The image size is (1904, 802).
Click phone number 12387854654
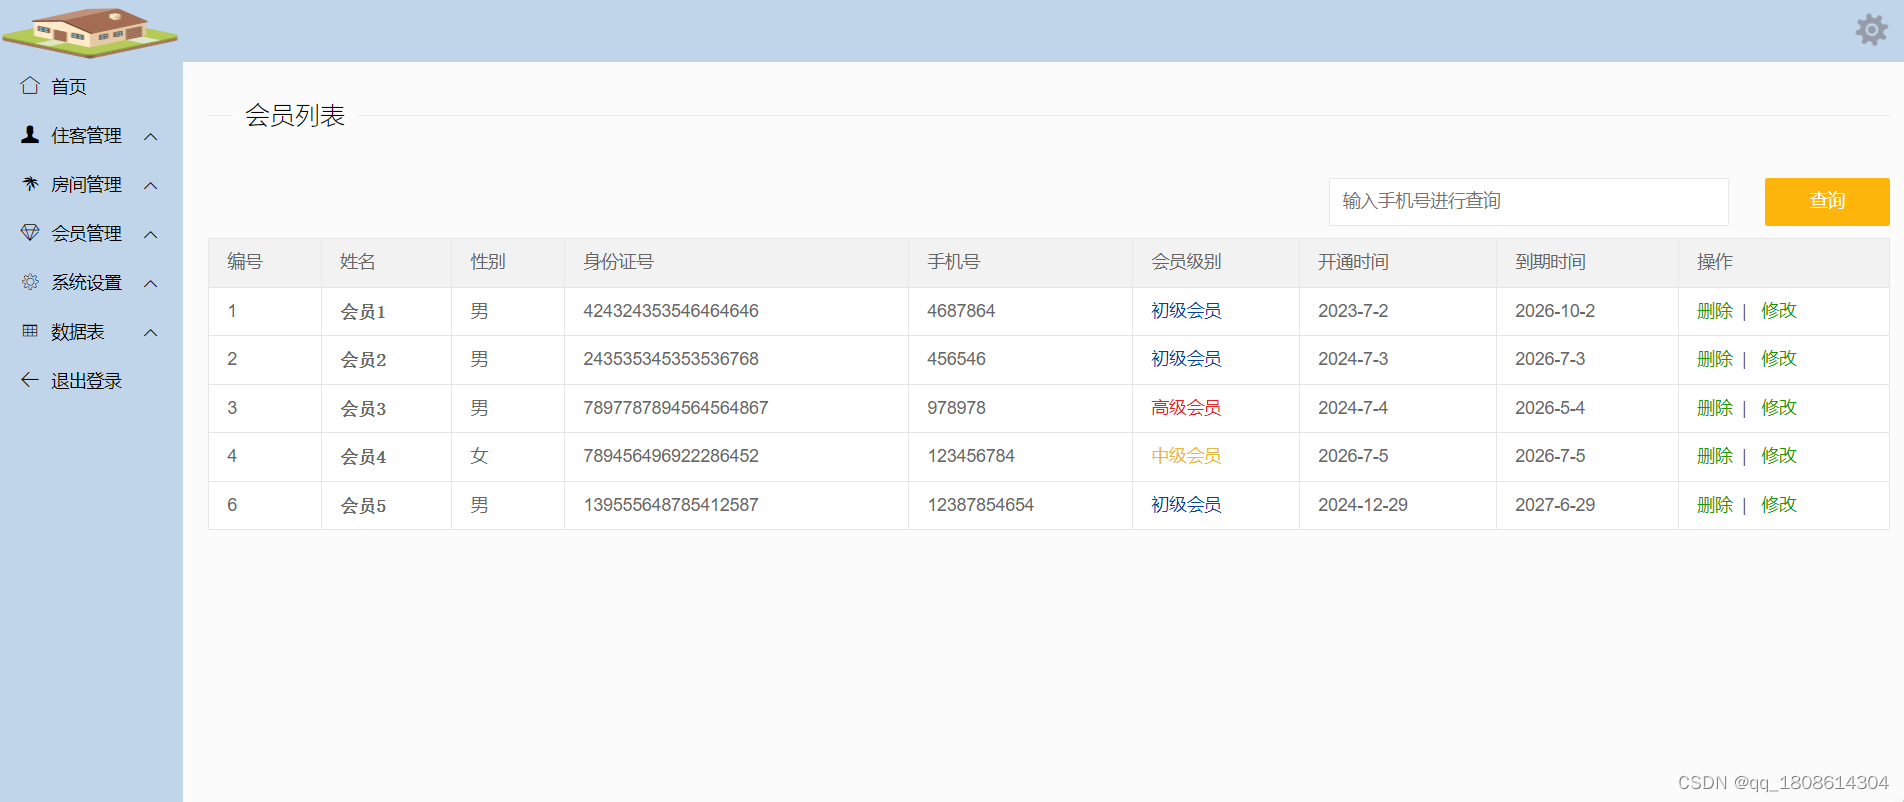pyautogui.click(x=981, y=505)
